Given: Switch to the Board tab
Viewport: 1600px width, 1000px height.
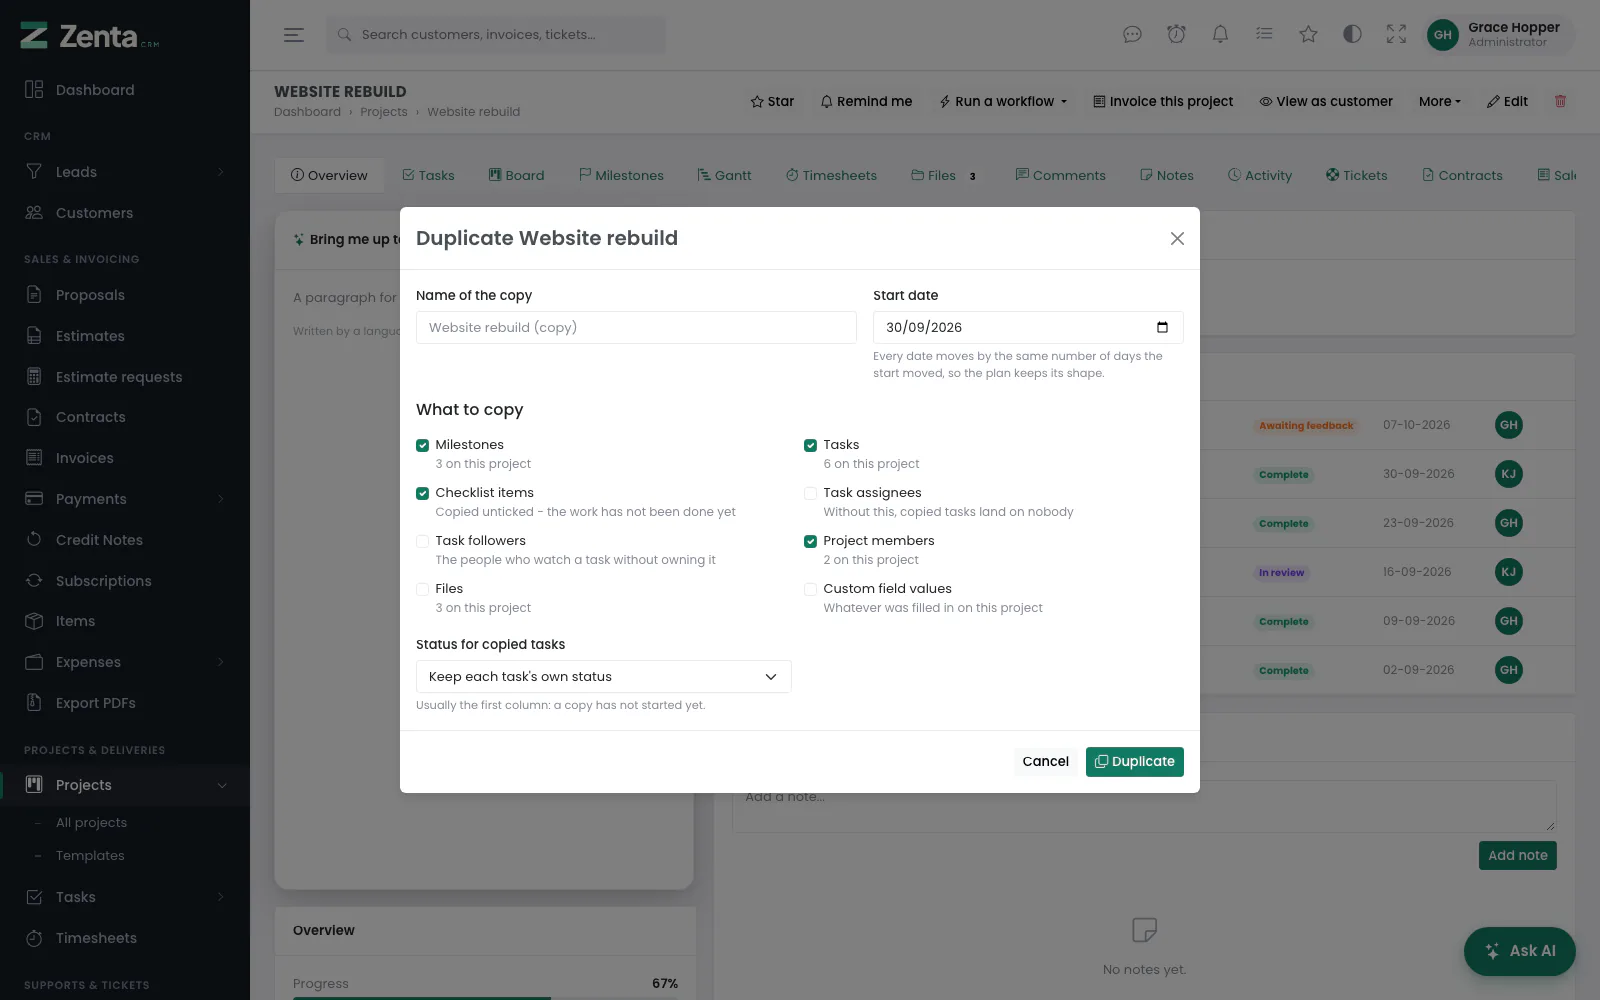Looking at the screenshot, I should [x=516, y=175].
